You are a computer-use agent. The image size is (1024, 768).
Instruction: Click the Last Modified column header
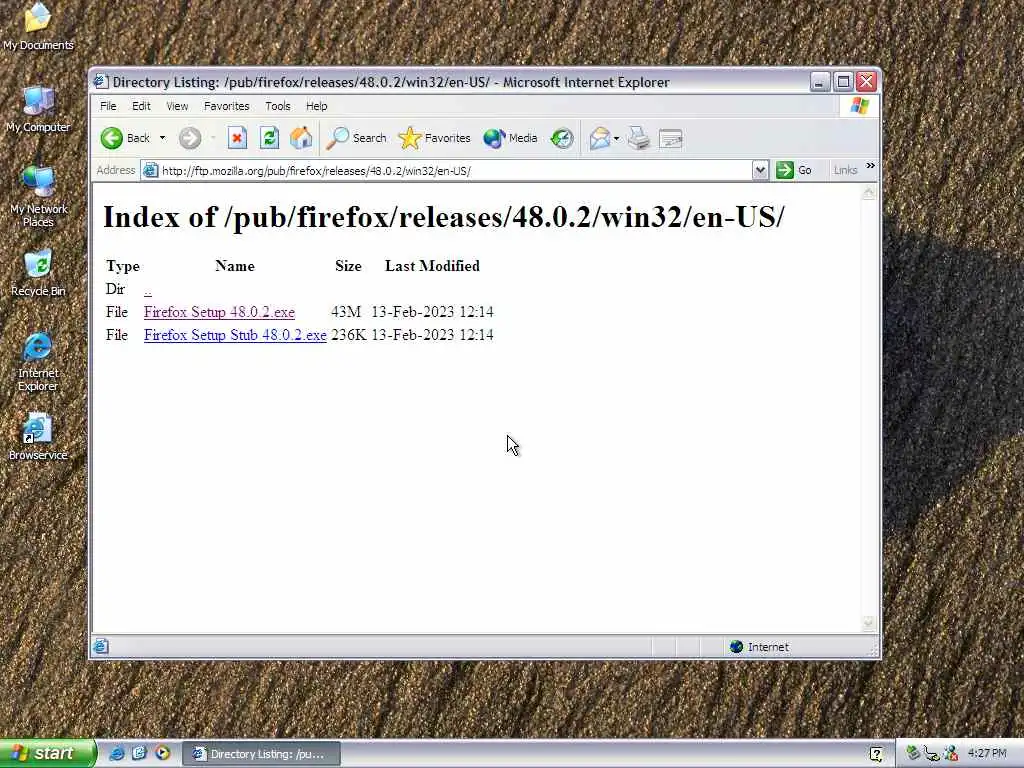coord(432,266)
